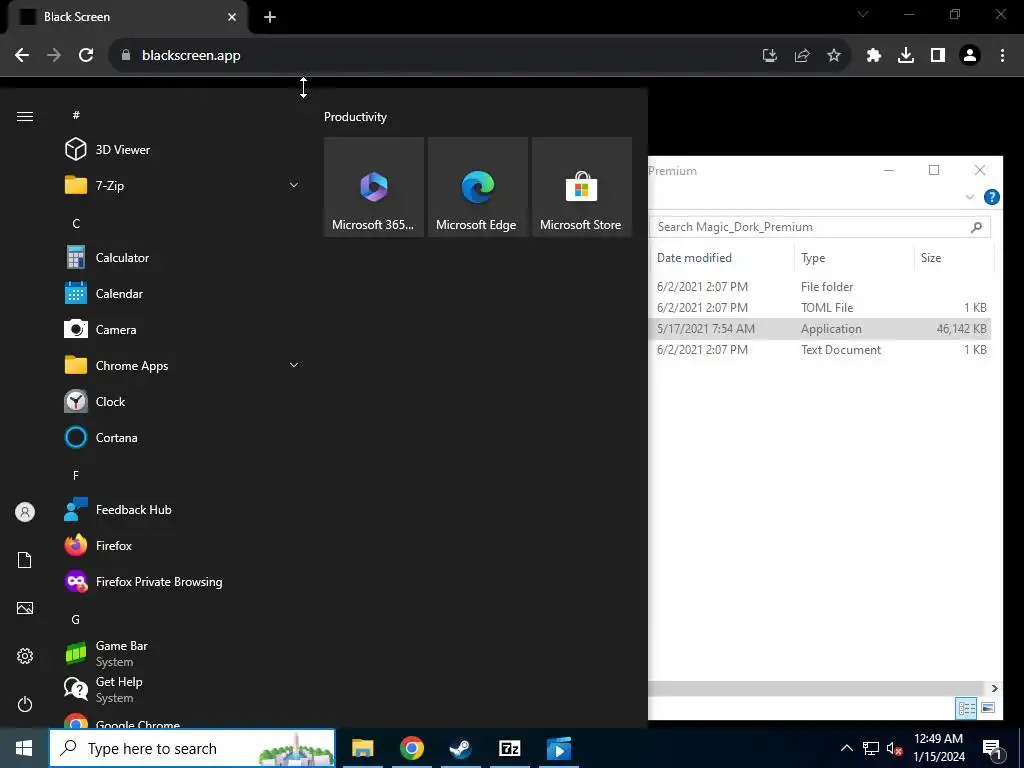
Task: Open Google Chrome from the taskbar
Action: tap(411, 748)
